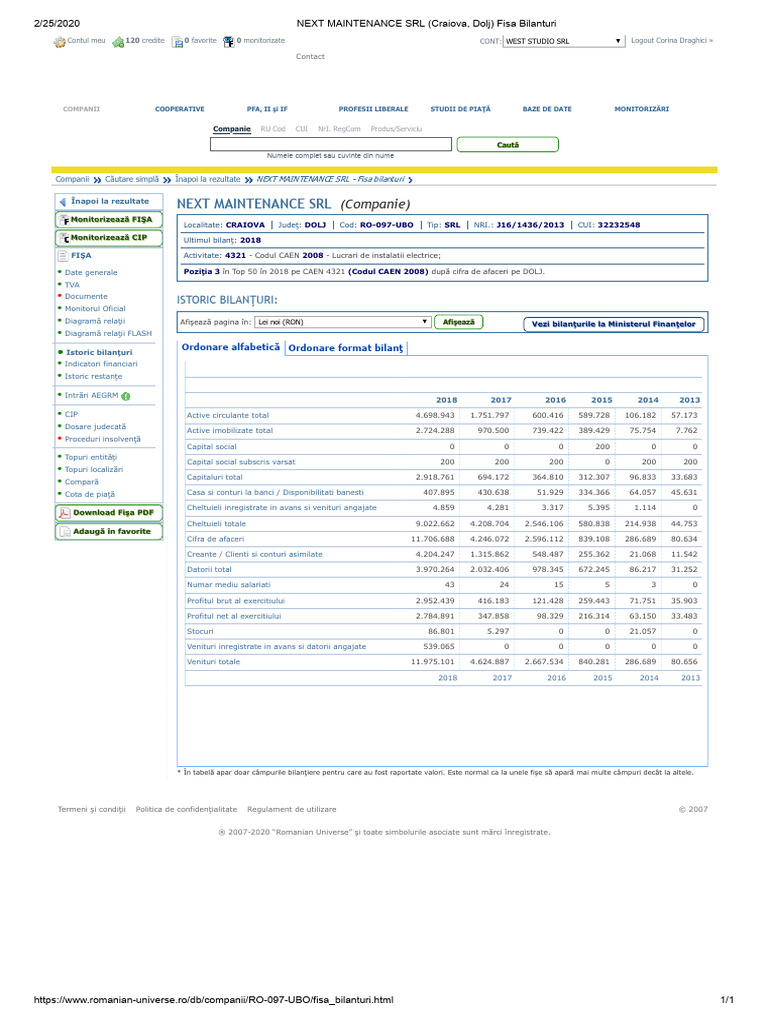Image resolution: width=768 pixels, height=1024 pixels.
Task: Click the FIȘA document icon in sidebar
Action: (x=63, y=256)
